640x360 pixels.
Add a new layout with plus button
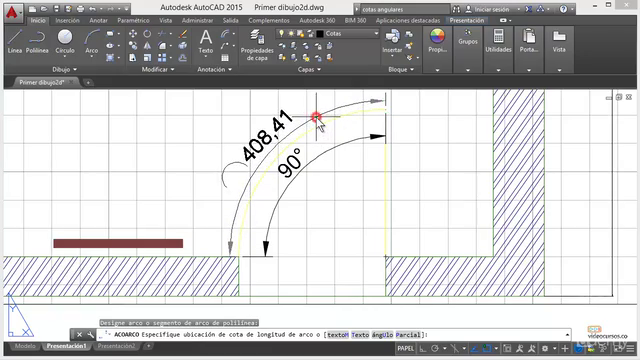coord(149,346)
